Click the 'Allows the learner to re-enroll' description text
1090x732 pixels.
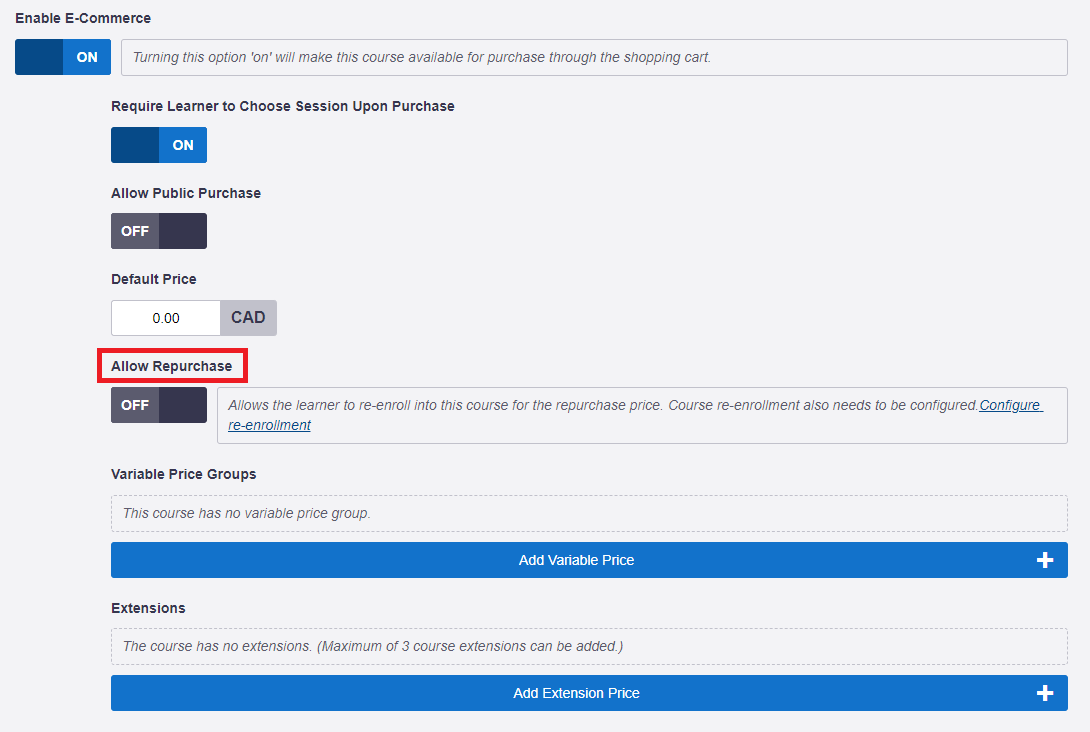tap(603, 405)
